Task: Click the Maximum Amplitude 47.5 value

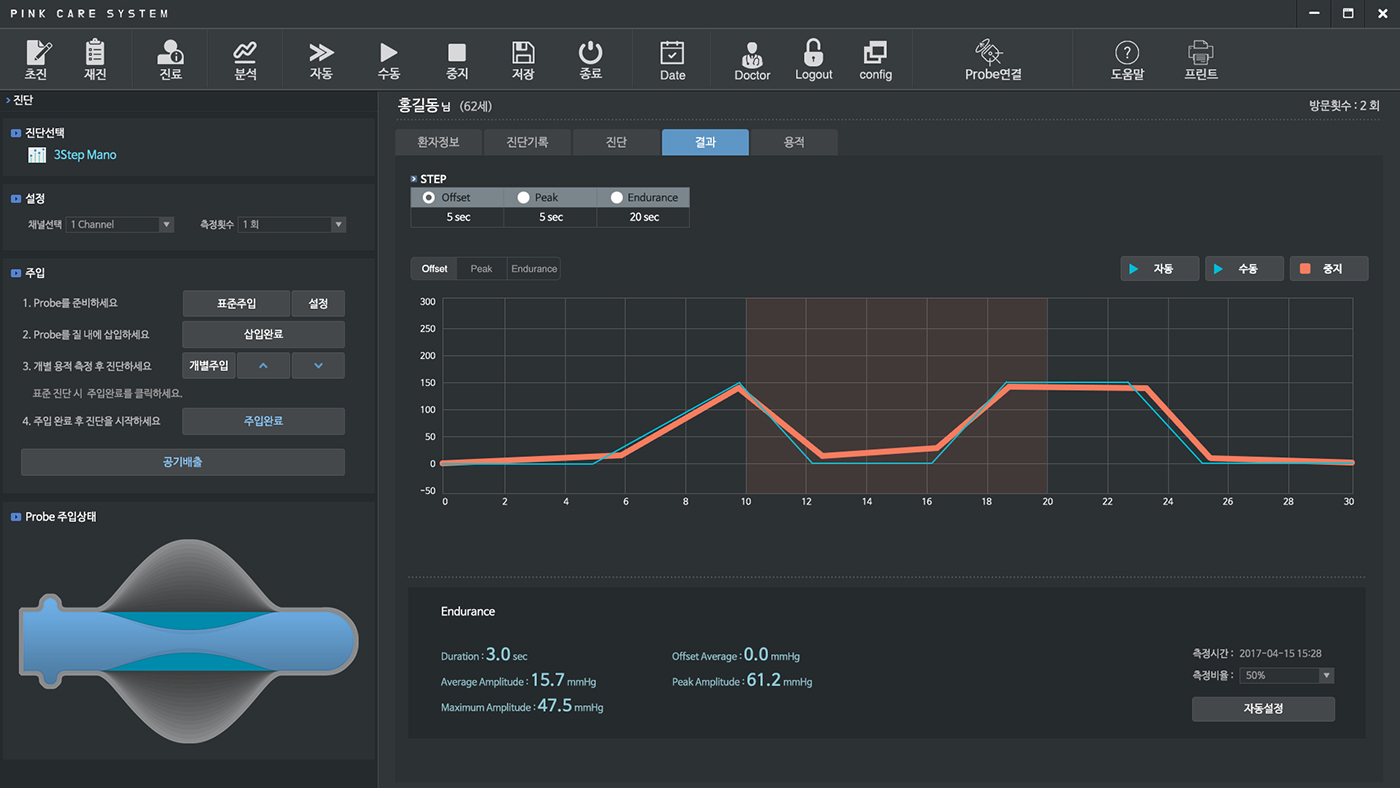Action: 555,706
